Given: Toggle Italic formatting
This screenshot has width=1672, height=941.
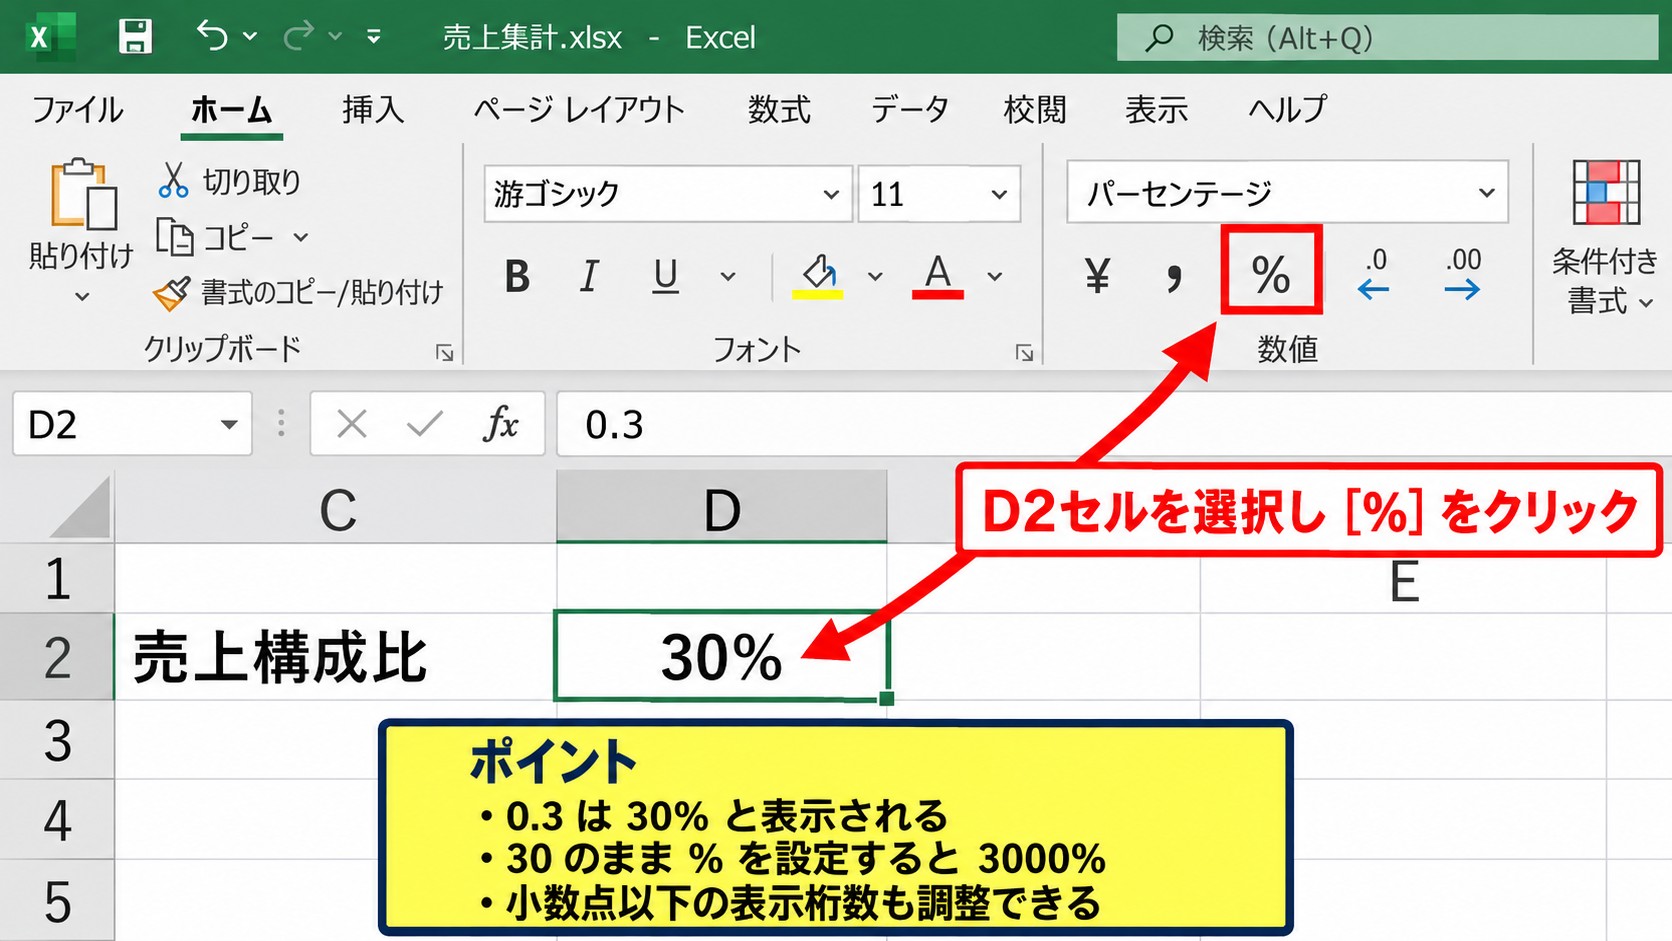Looking at the screenshot, I should point(590,276).
